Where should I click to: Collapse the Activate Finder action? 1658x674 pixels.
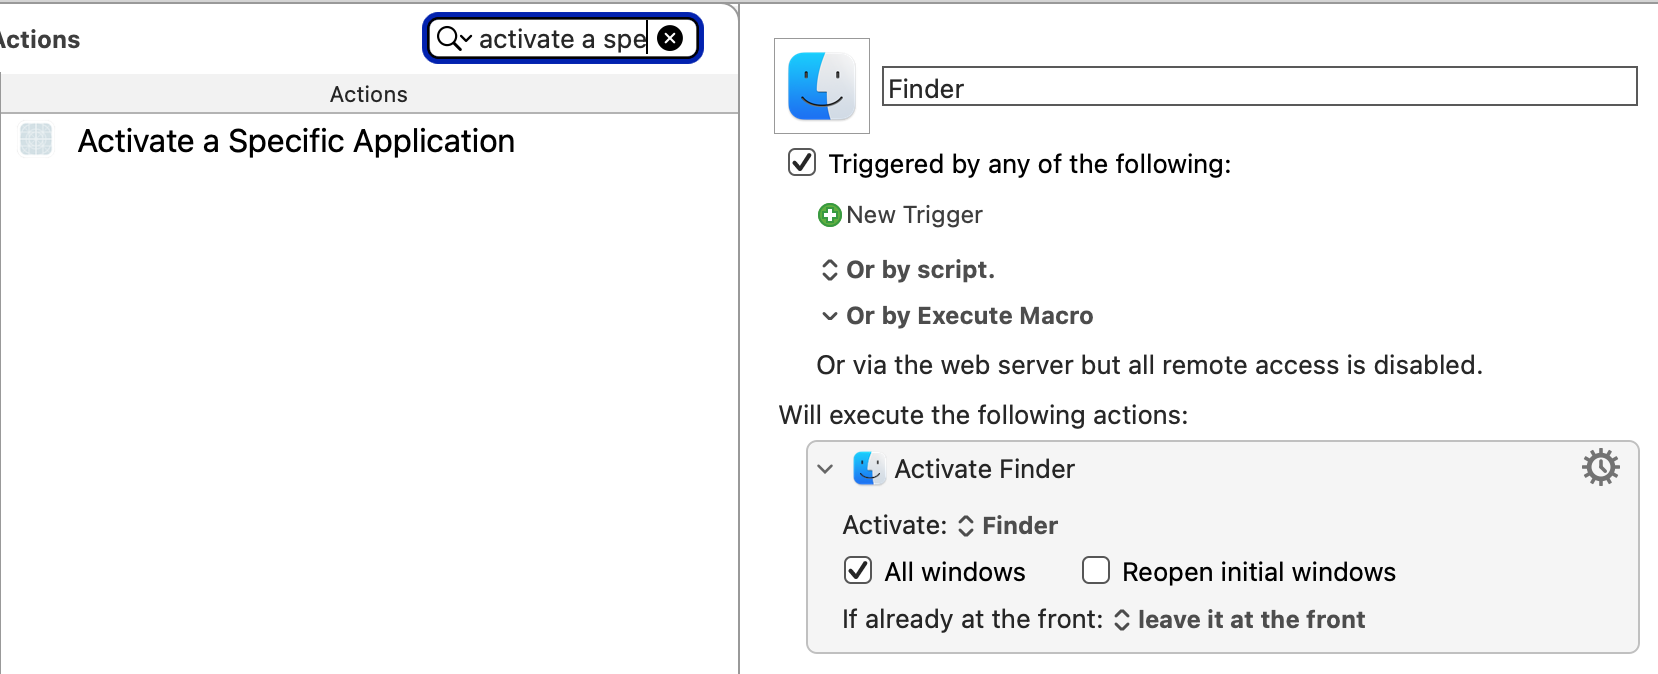(x=825, y=468)
